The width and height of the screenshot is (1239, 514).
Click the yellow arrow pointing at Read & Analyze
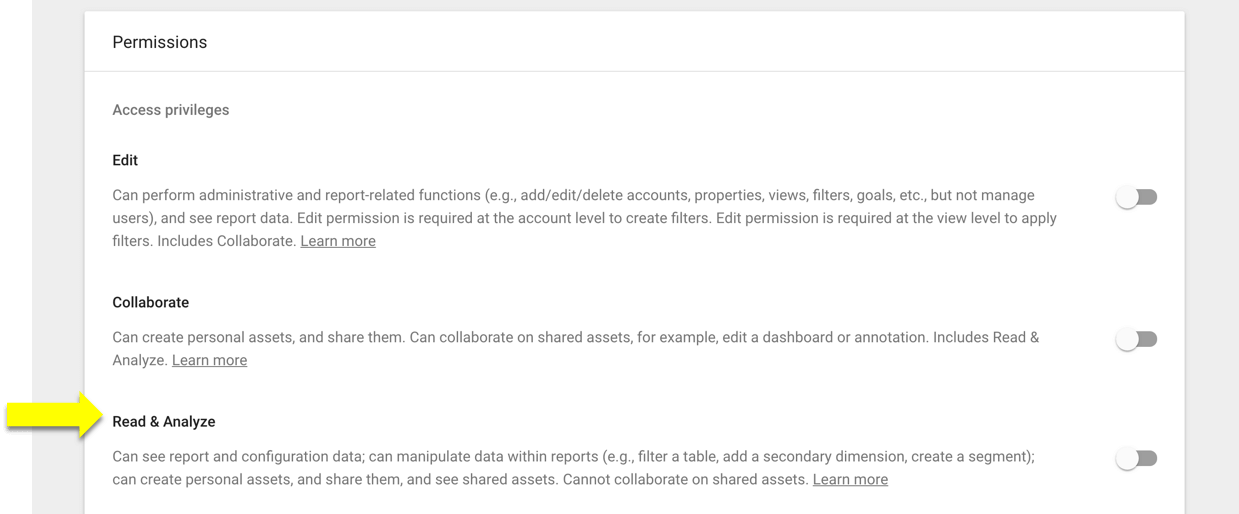(x=55, y=415)
